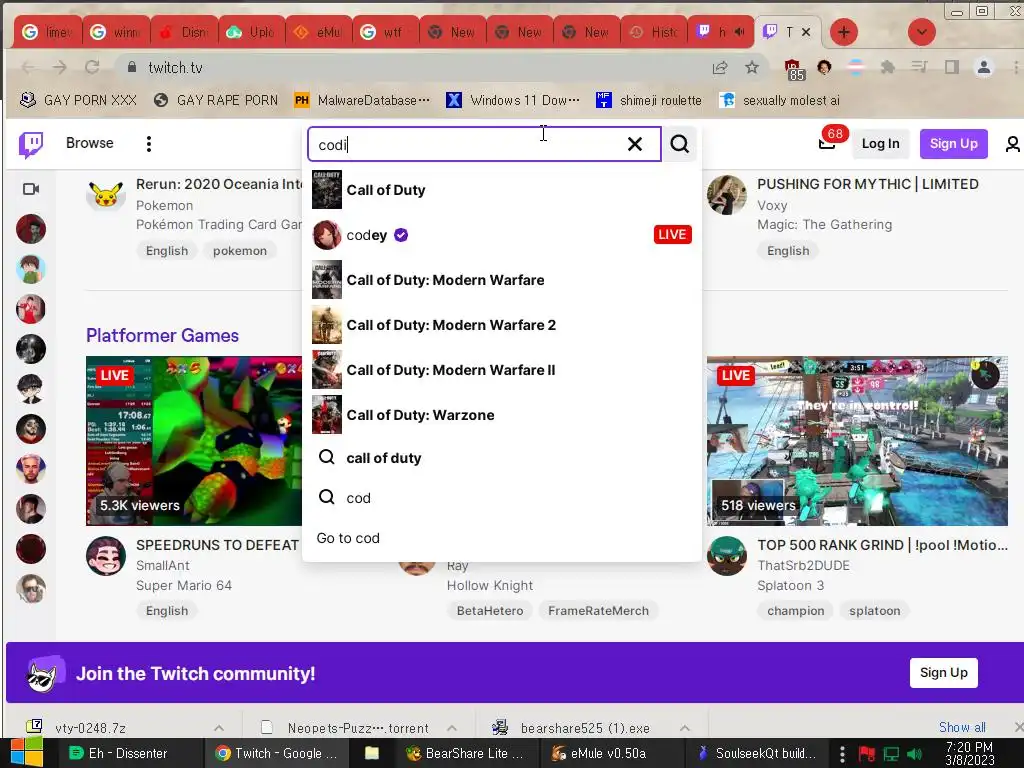Pick the 'cod' search-term suggestion
Image resolution: width=1024 pixels, height=768 pixels.
(502, 498)
